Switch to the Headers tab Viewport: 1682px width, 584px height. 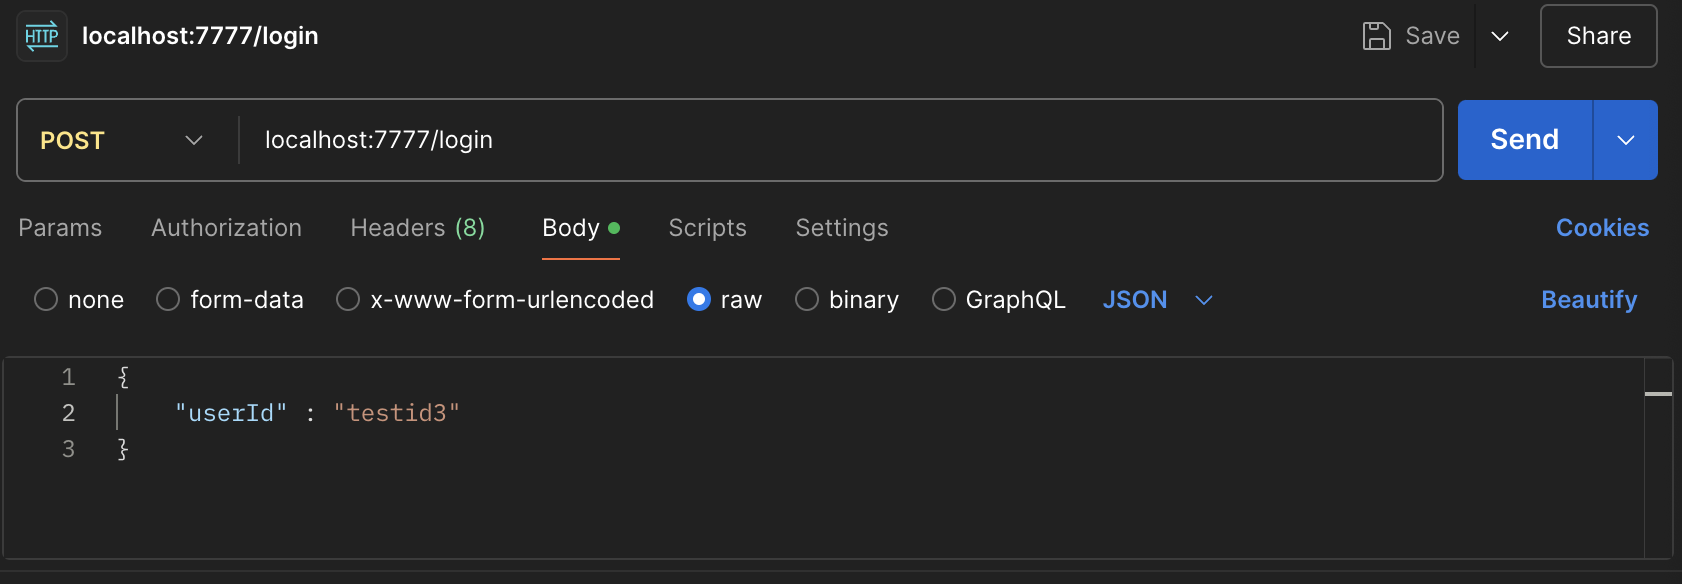point(417,228)
